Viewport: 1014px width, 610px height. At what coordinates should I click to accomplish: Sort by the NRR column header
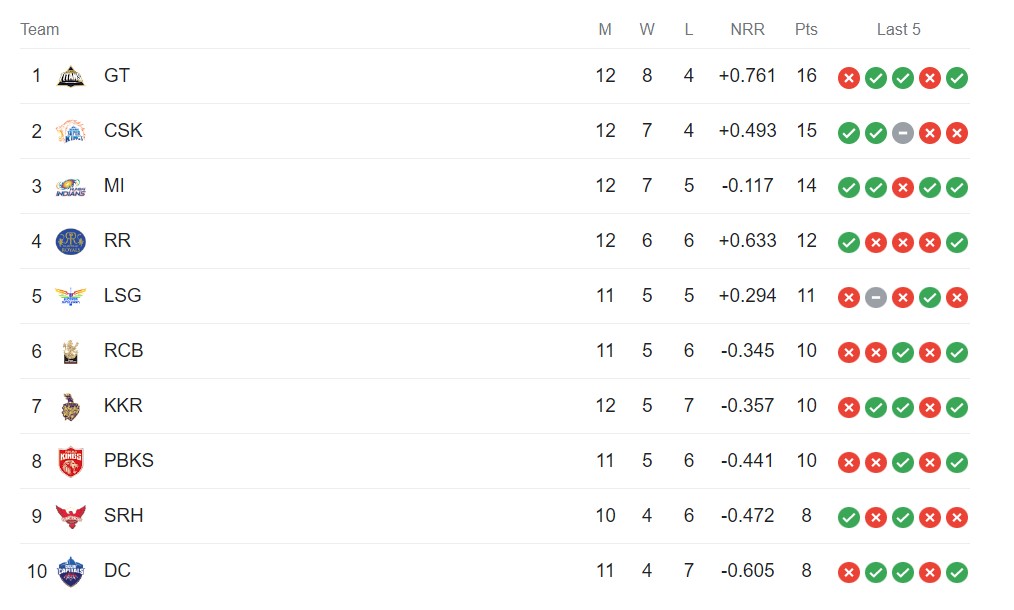coord(747,29)
